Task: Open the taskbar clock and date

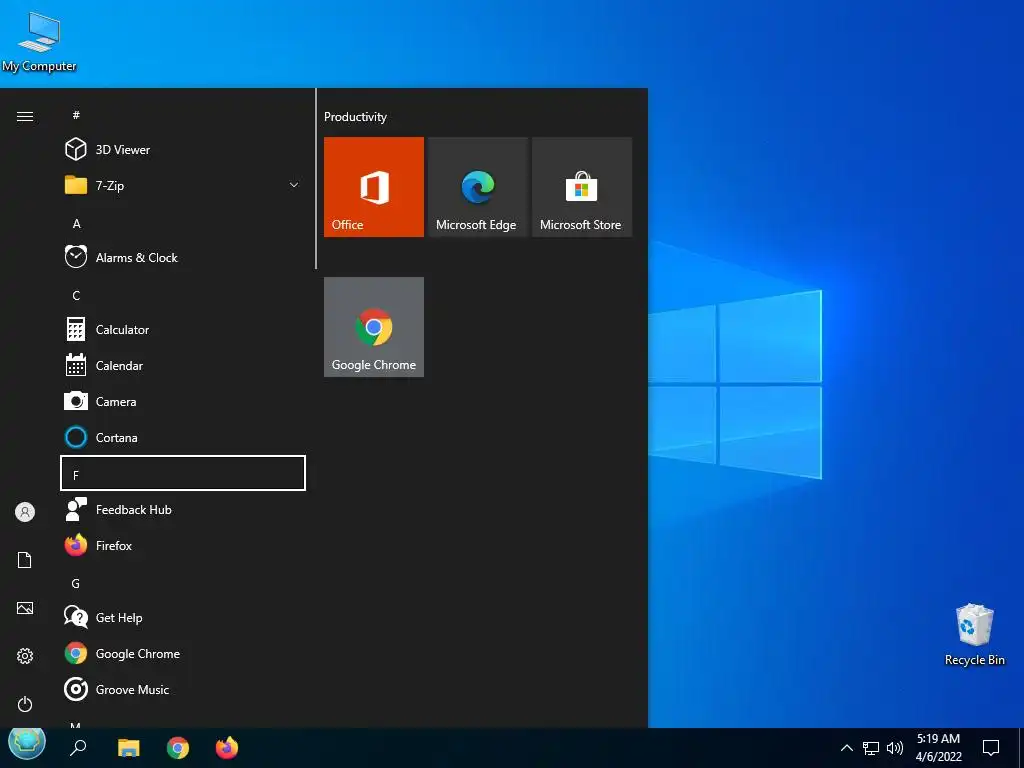Action: click(x=938, y=748)
